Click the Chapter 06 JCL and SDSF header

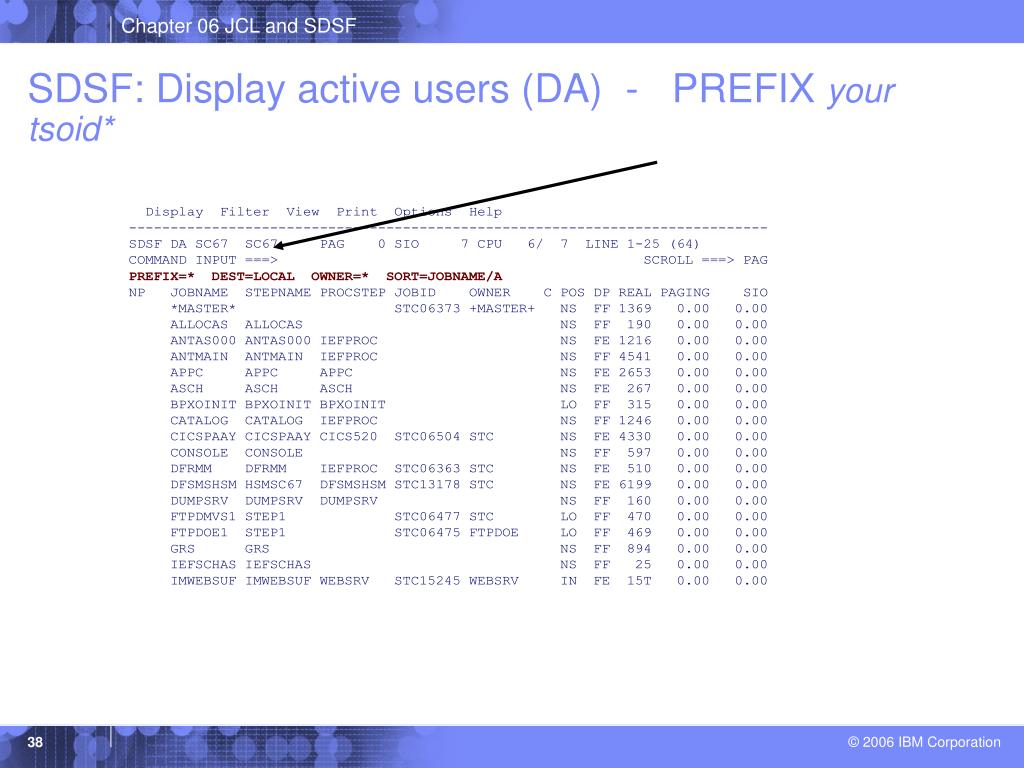tap(238, 25)
